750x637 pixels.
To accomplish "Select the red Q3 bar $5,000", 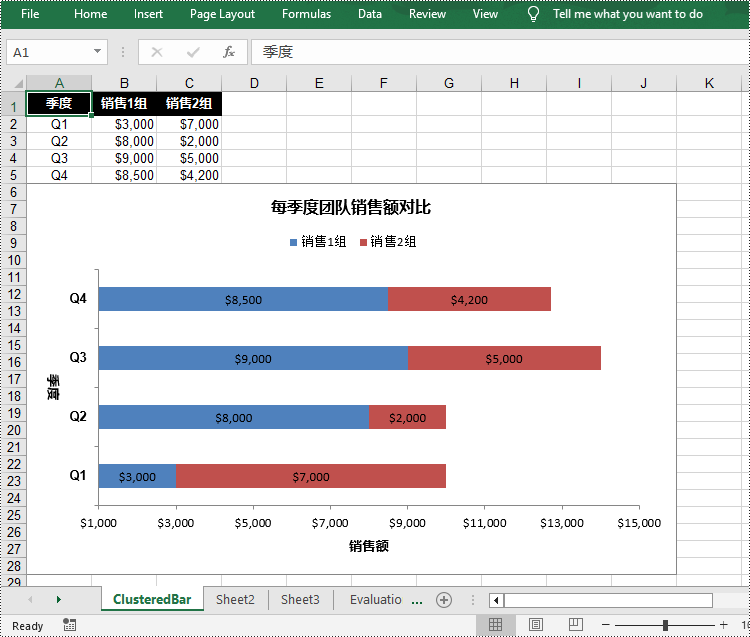I will [504, 358].
